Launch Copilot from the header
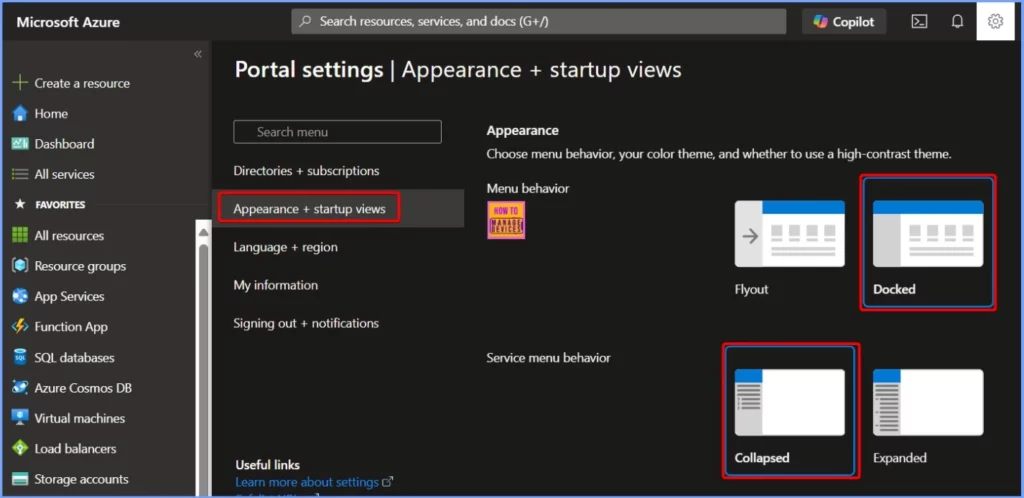 coord(844,22)
